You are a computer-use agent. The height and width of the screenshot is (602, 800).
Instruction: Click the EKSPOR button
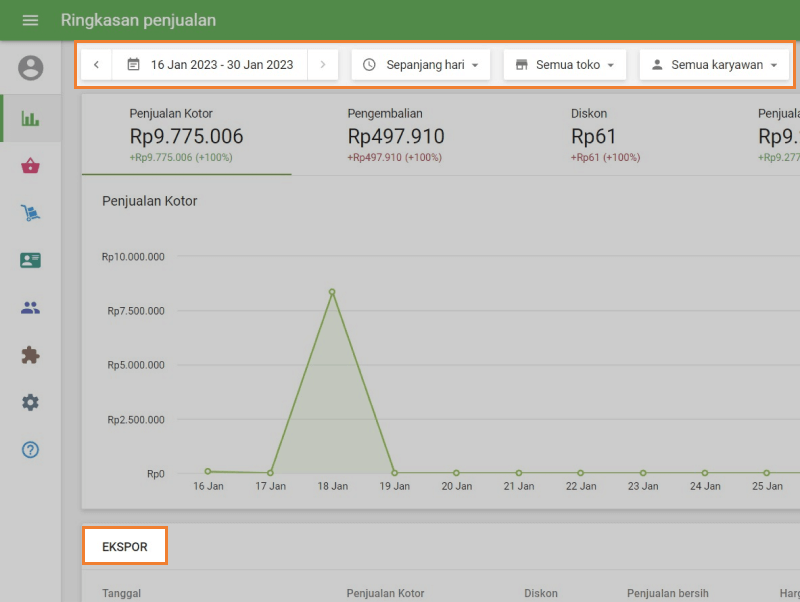(125, 547)
